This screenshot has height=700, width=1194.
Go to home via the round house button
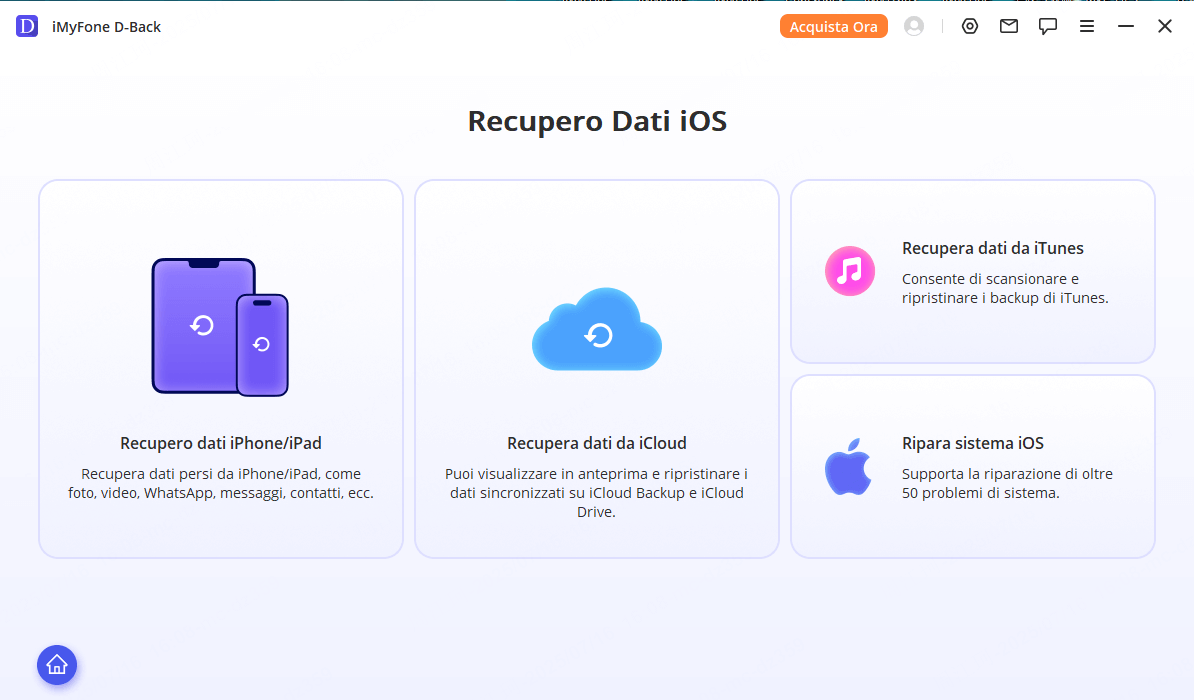[x=57, y=665]
